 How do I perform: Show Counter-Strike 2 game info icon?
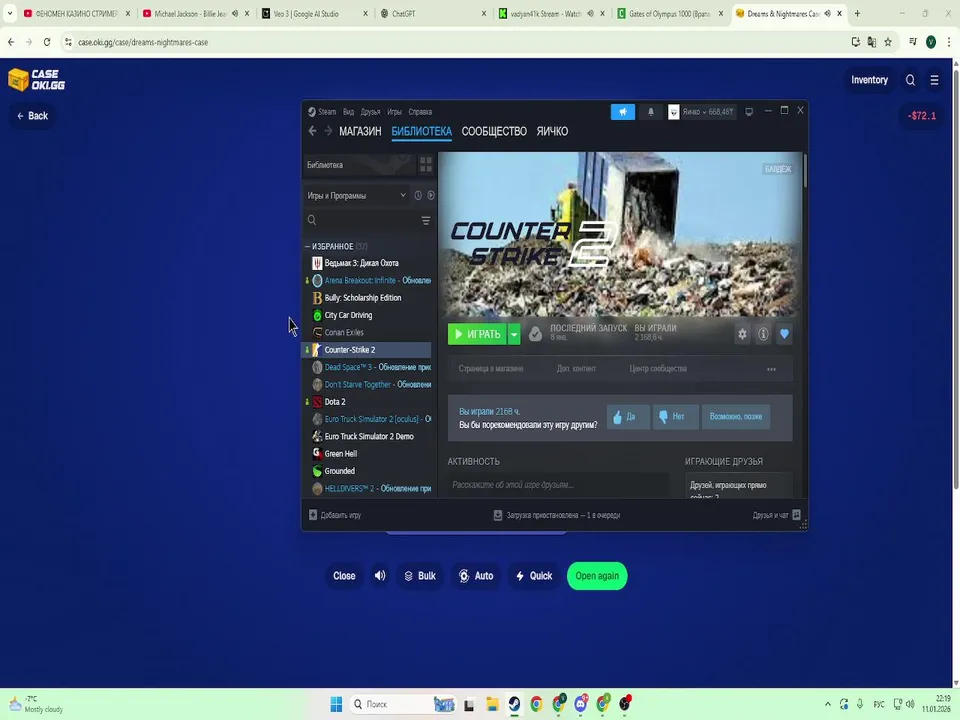coord(763,334)
